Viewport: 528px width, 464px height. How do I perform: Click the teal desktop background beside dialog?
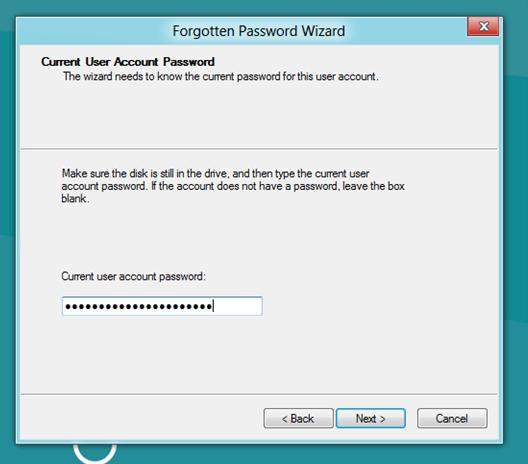click(x=515, y=236)
